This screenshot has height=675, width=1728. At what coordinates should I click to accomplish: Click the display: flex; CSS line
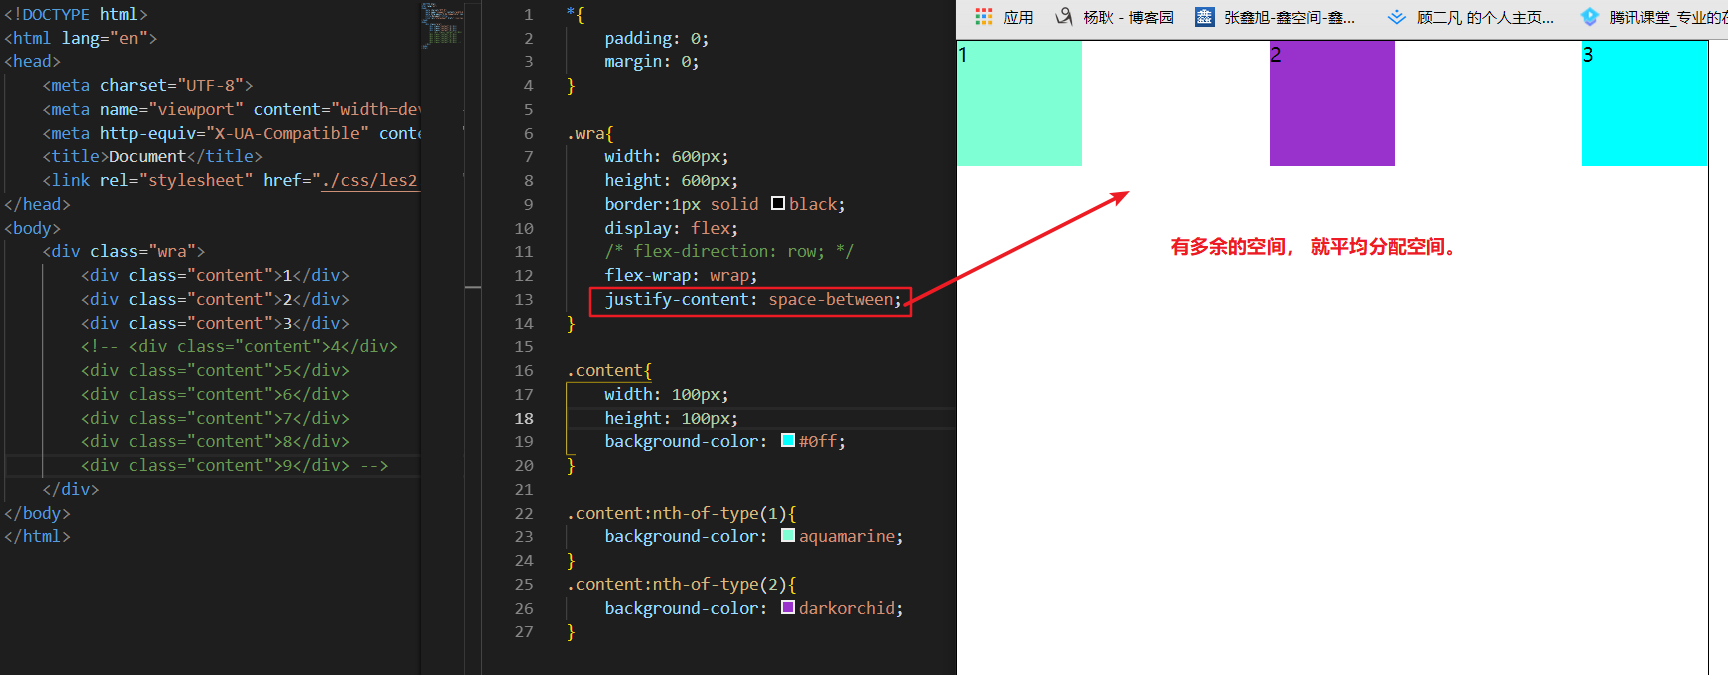(x=670, y=228)
